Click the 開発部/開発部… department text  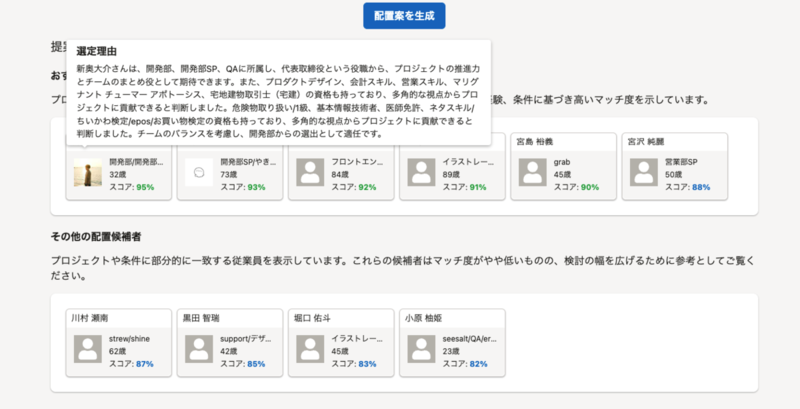pos(136,162)
